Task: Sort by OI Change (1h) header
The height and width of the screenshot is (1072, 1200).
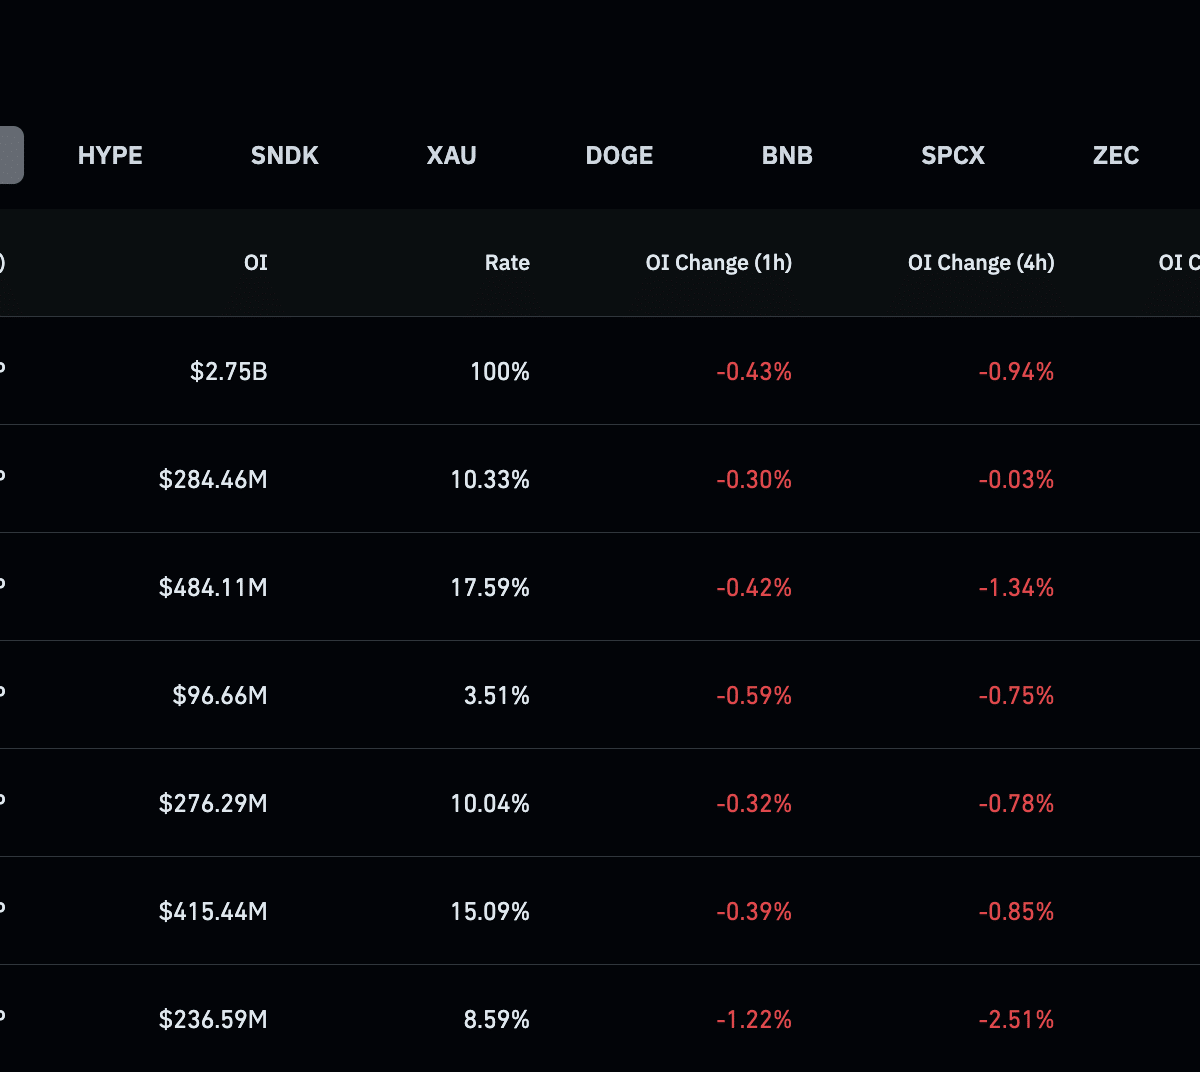Action: [x=719, y=263]
